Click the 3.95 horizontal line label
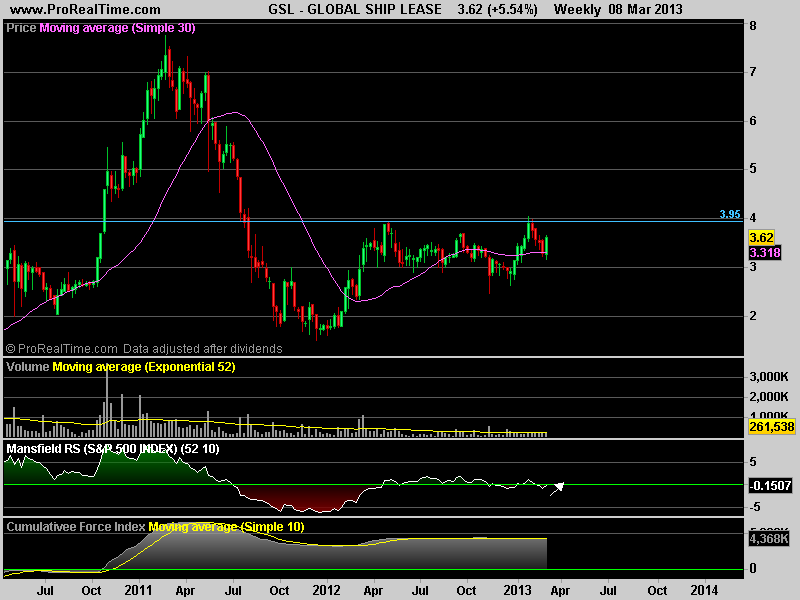The height and width of the screenshot is (600, 800). 730,214
